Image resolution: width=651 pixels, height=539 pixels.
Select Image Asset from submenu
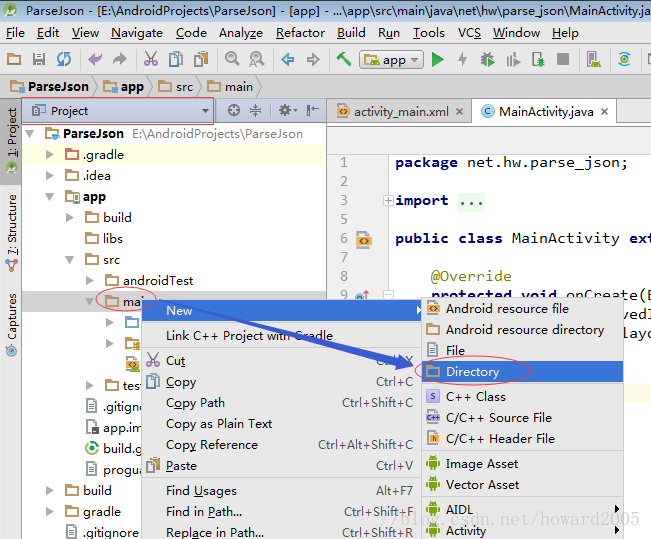522,463
